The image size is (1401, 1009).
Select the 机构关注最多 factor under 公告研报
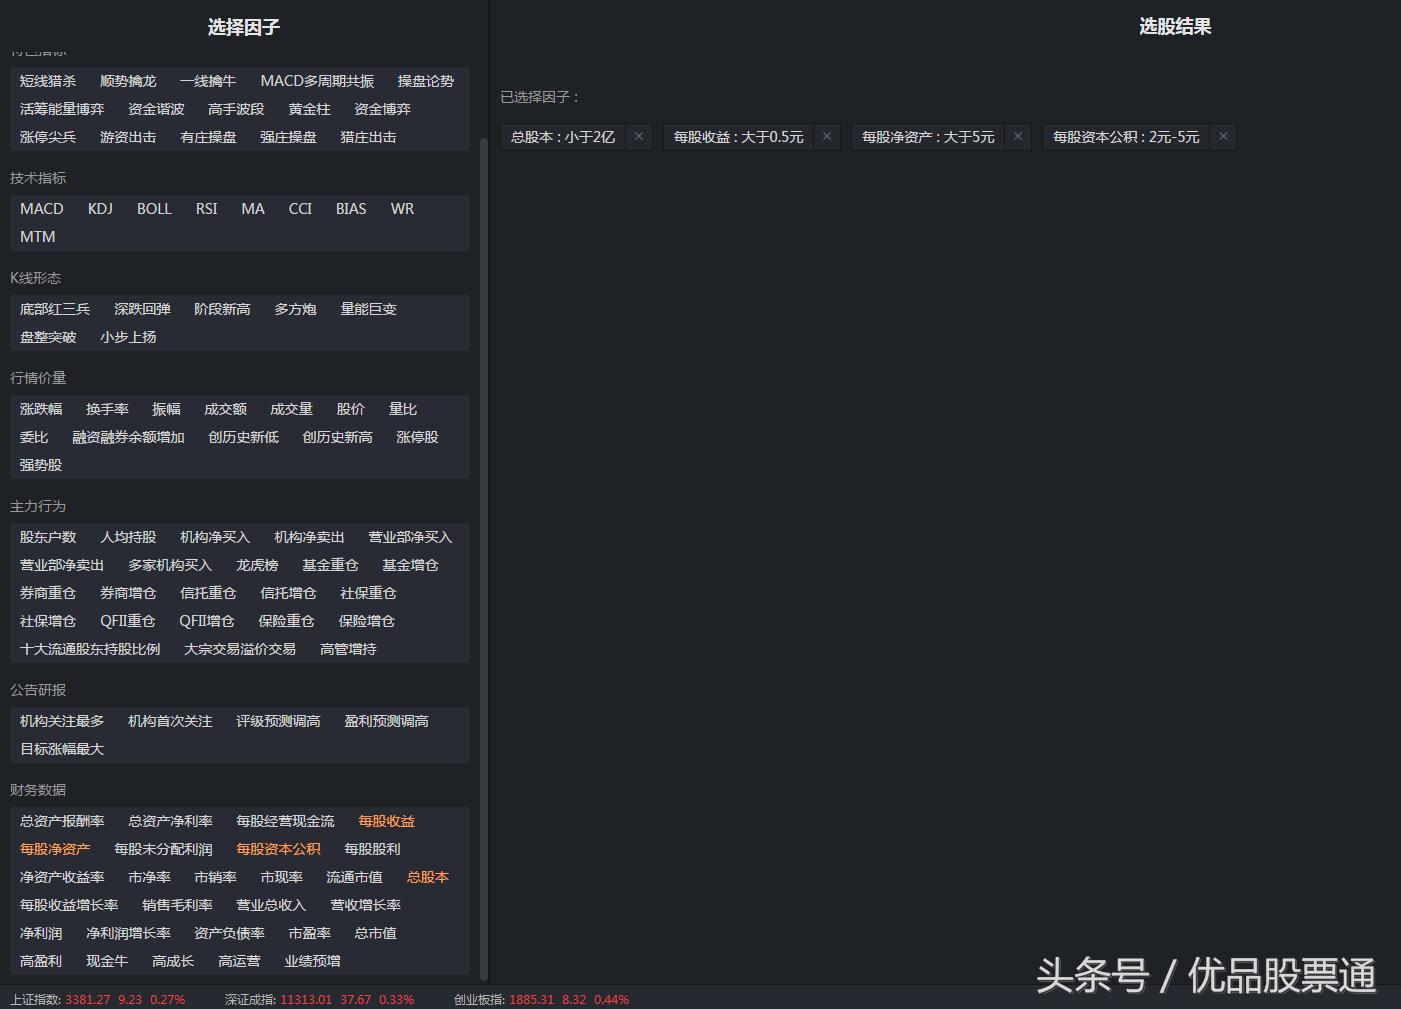click(62, 720)
